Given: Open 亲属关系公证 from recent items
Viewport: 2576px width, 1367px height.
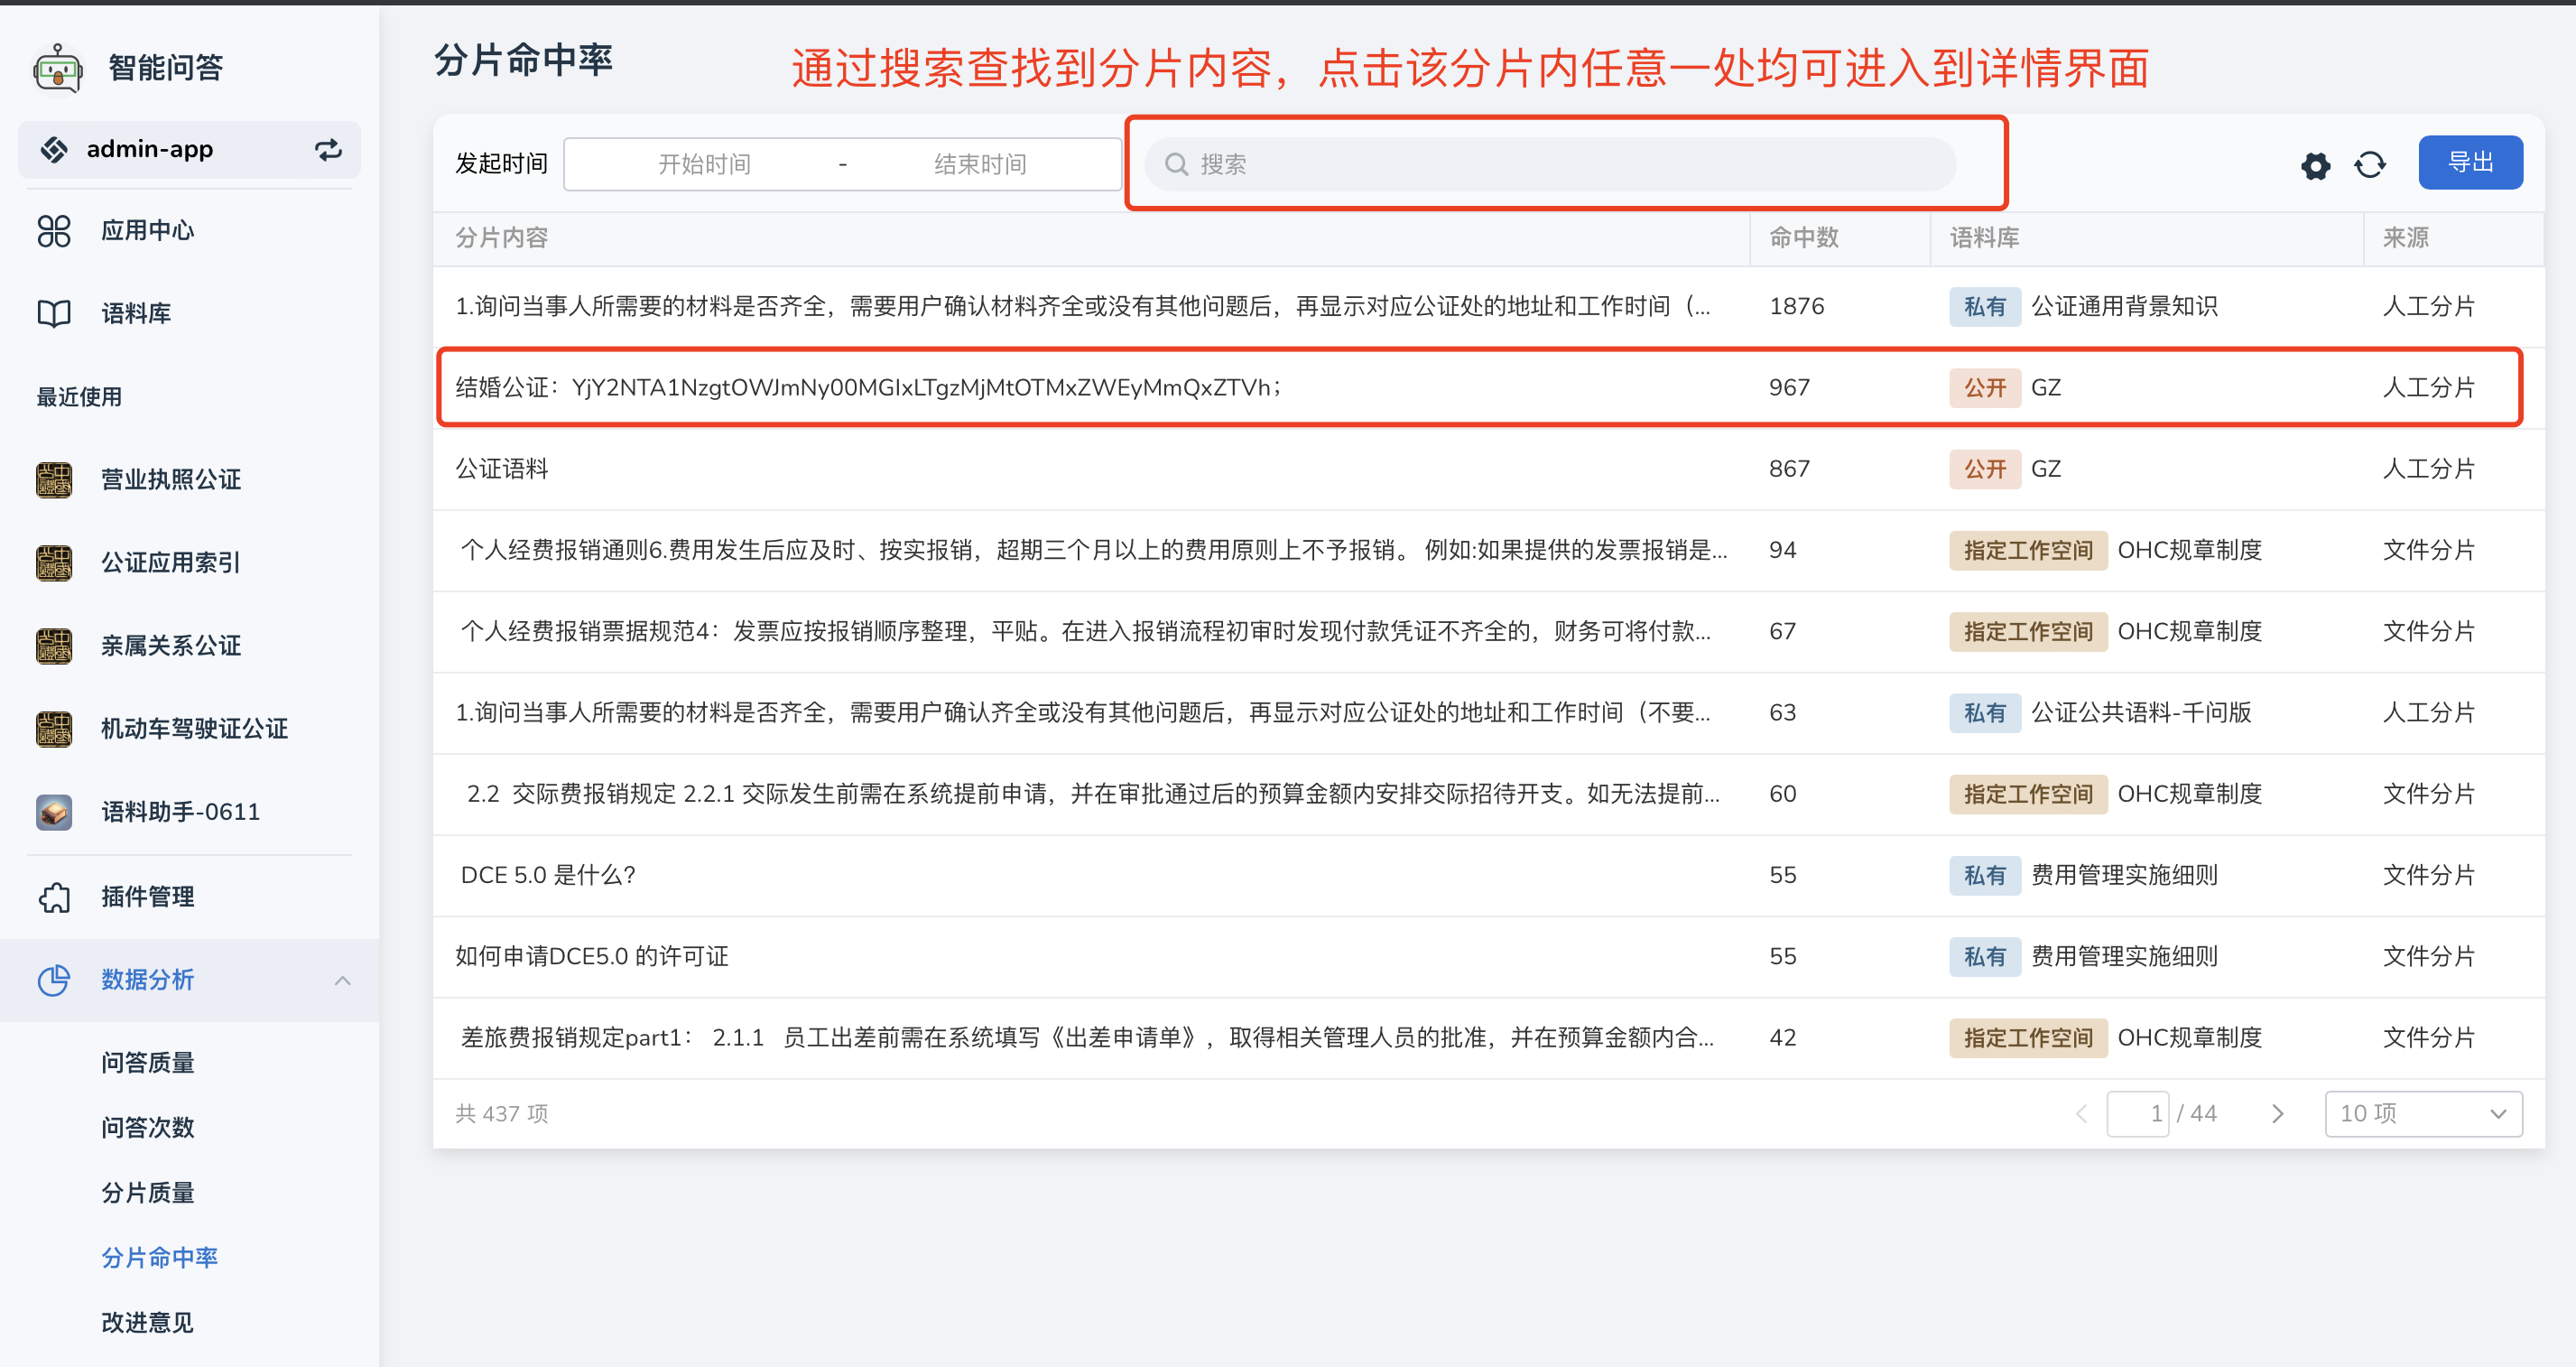Looking at the screenshot, I should 54,646.
